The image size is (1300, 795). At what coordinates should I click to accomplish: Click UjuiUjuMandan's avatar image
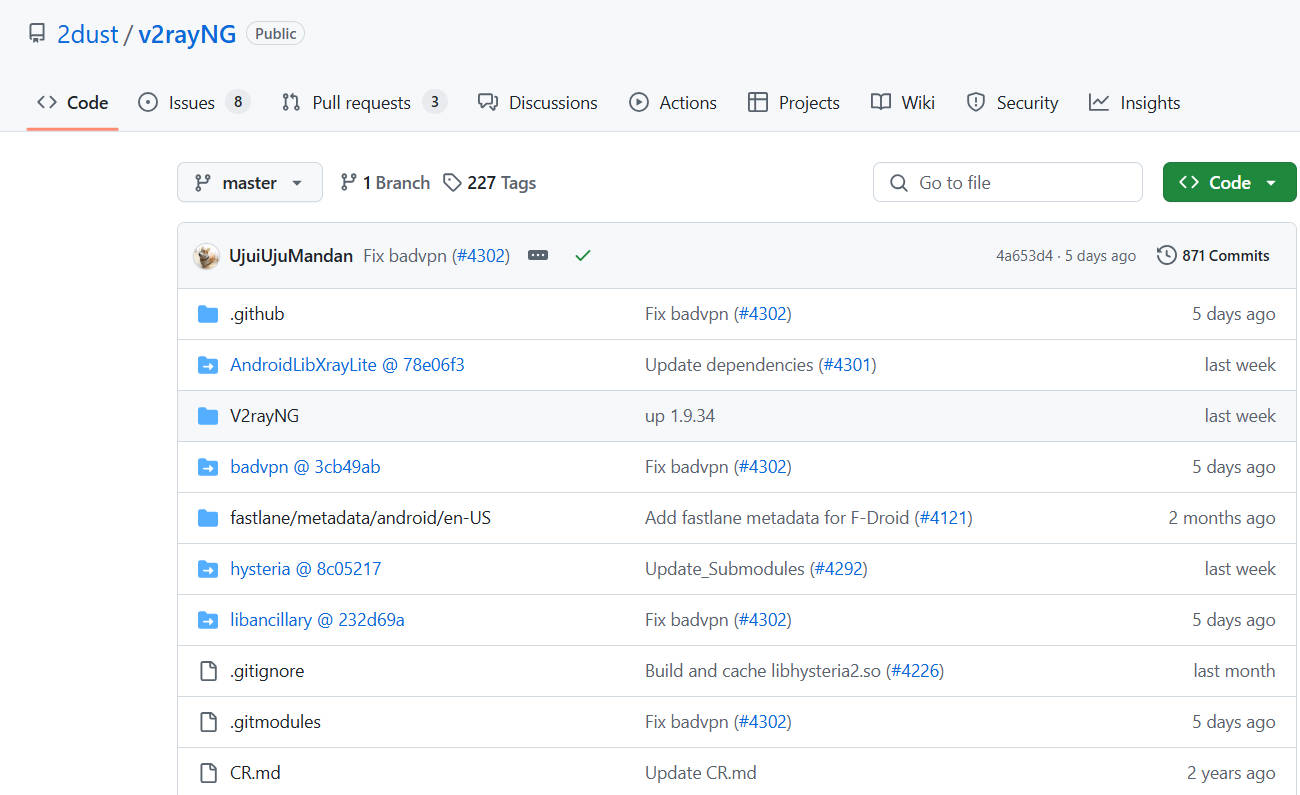click(x=207, y=256)
